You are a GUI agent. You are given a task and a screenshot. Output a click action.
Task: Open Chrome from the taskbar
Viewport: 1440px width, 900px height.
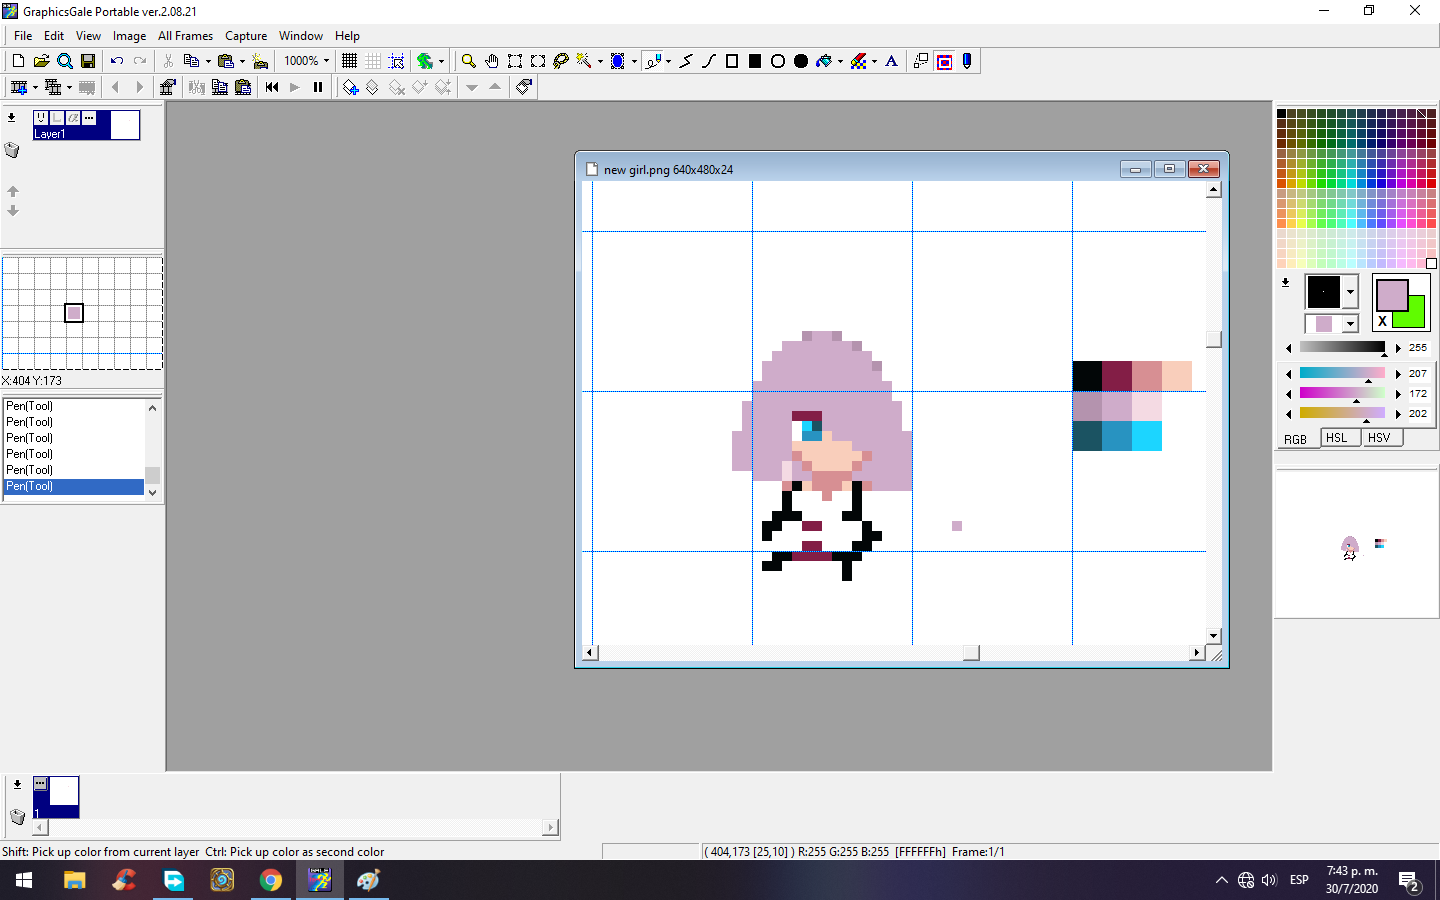point(271,880)
